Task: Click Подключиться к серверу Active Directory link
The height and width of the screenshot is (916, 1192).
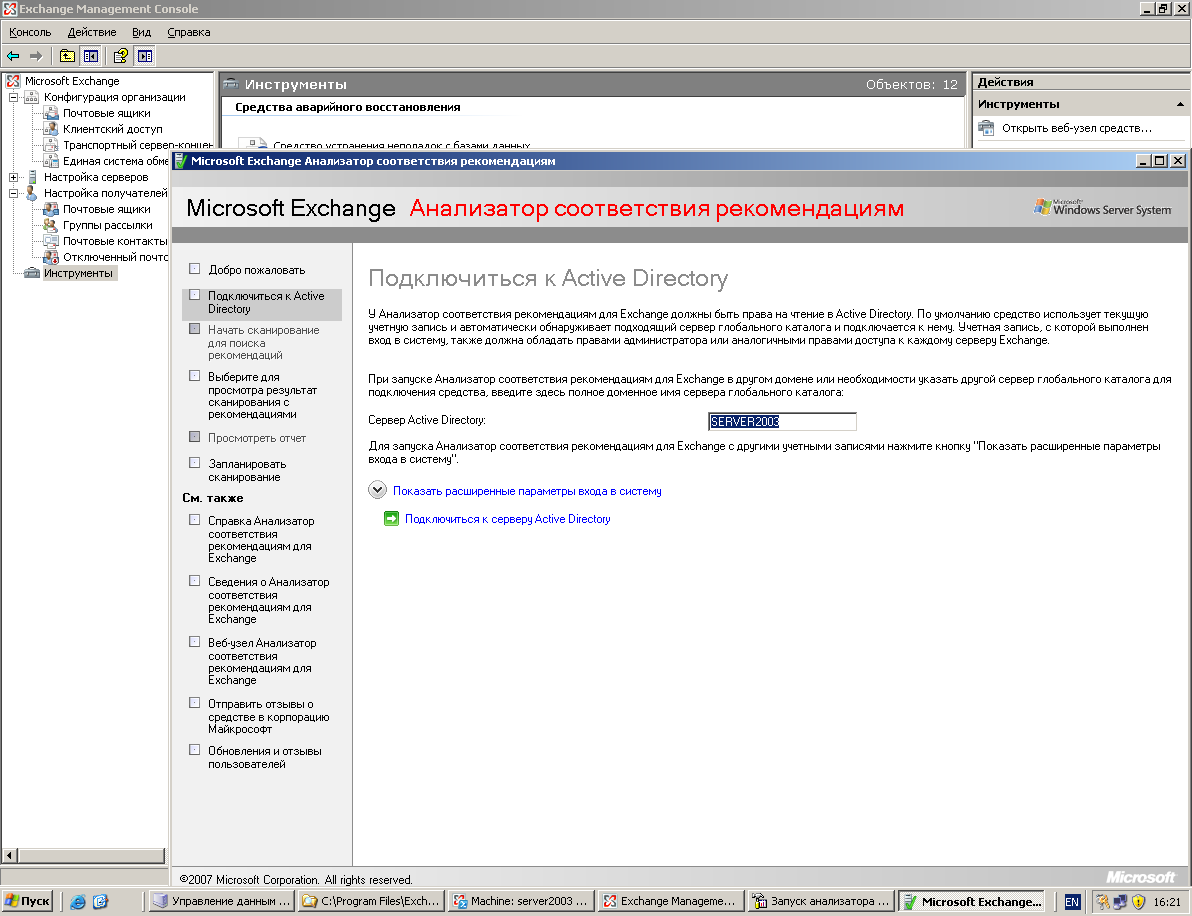Action: (x=508, y=519)
